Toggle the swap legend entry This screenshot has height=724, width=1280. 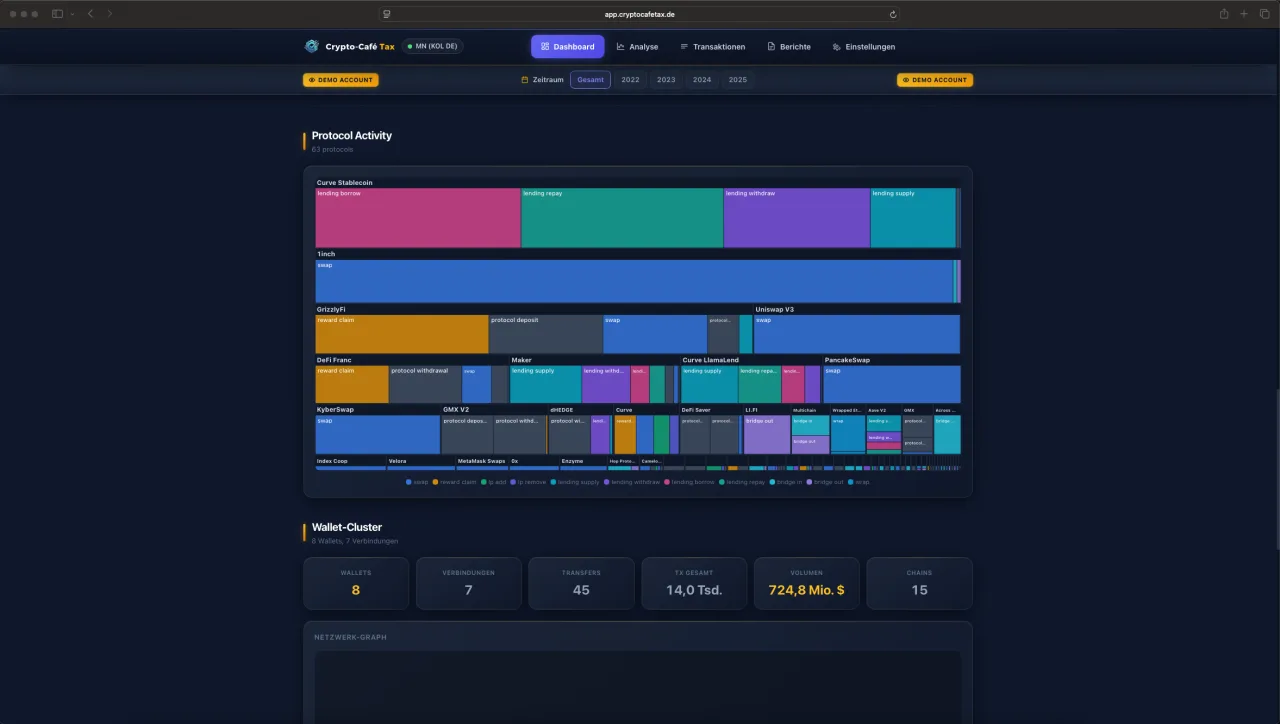click(x=417, y=482)
